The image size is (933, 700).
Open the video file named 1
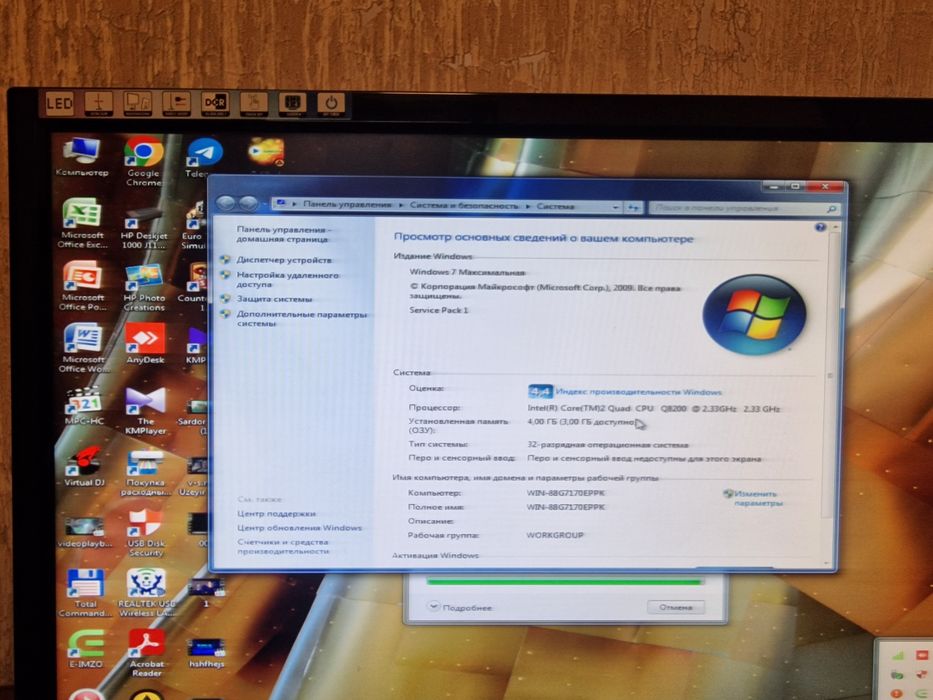[206, 593]
